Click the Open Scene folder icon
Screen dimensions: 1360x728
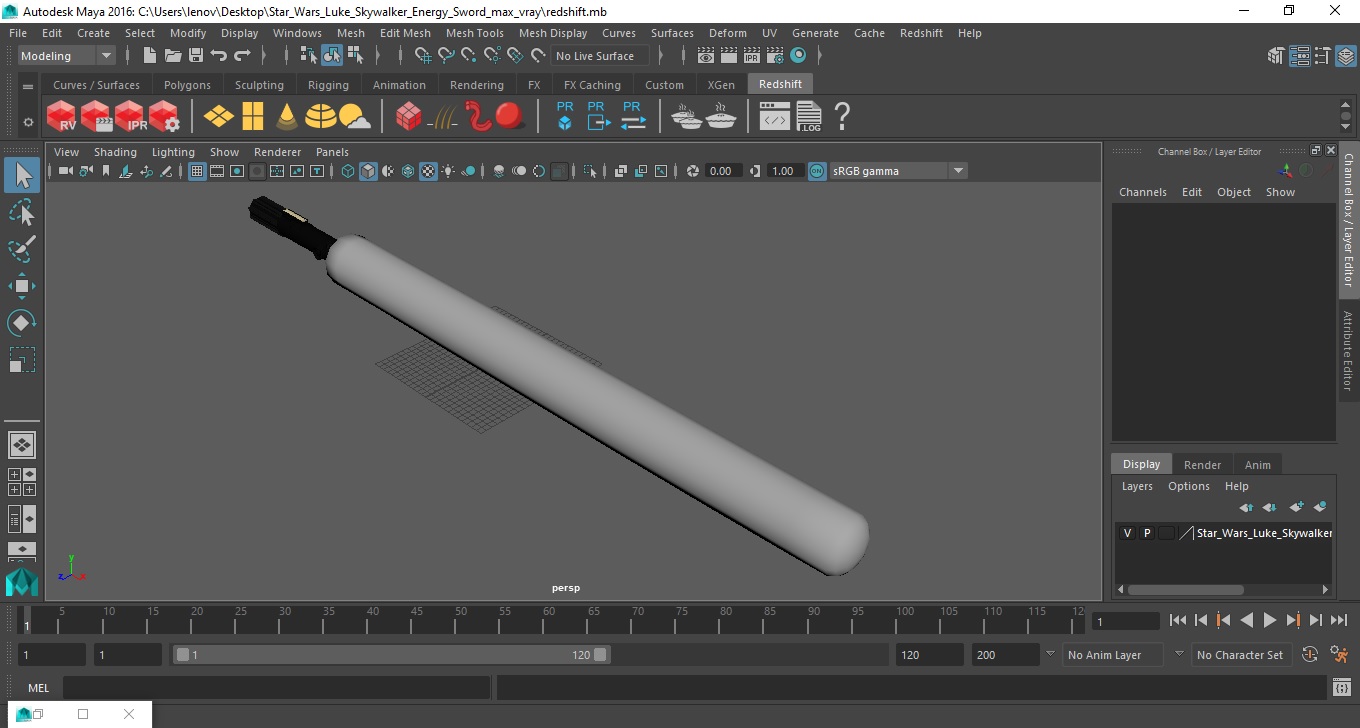tap(173, 56)
